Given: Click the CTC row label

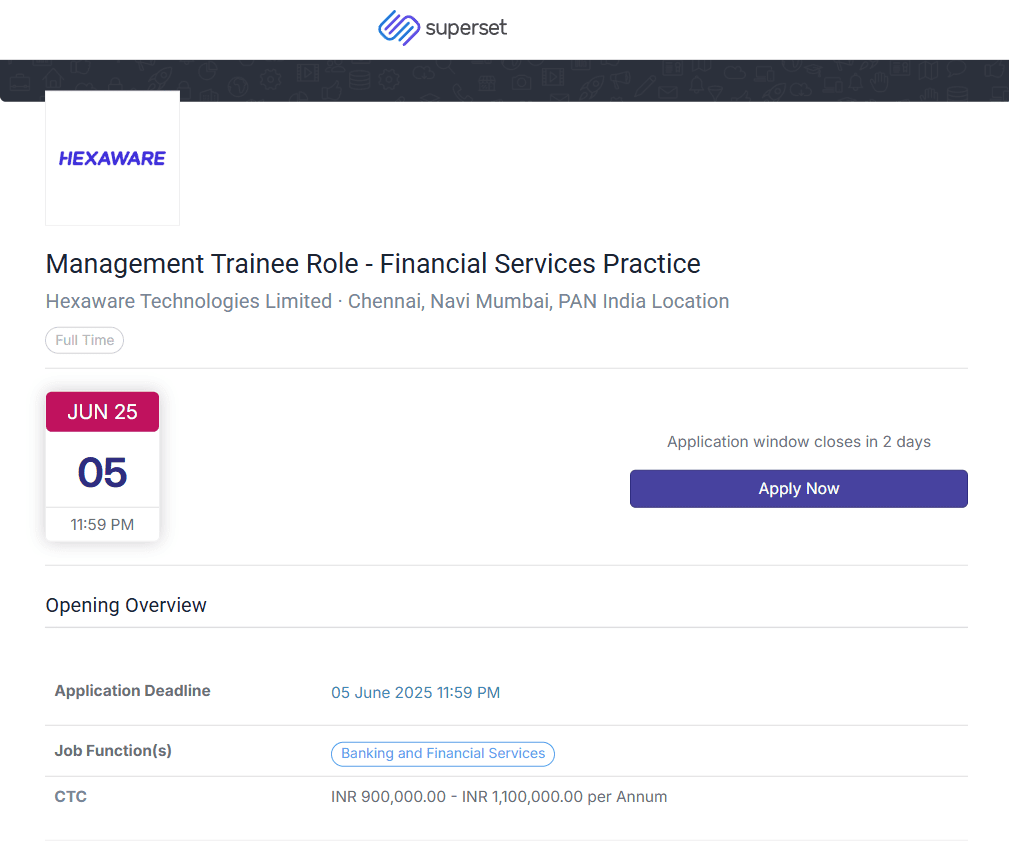Looking at the screenshot, I should click(71, 797).
